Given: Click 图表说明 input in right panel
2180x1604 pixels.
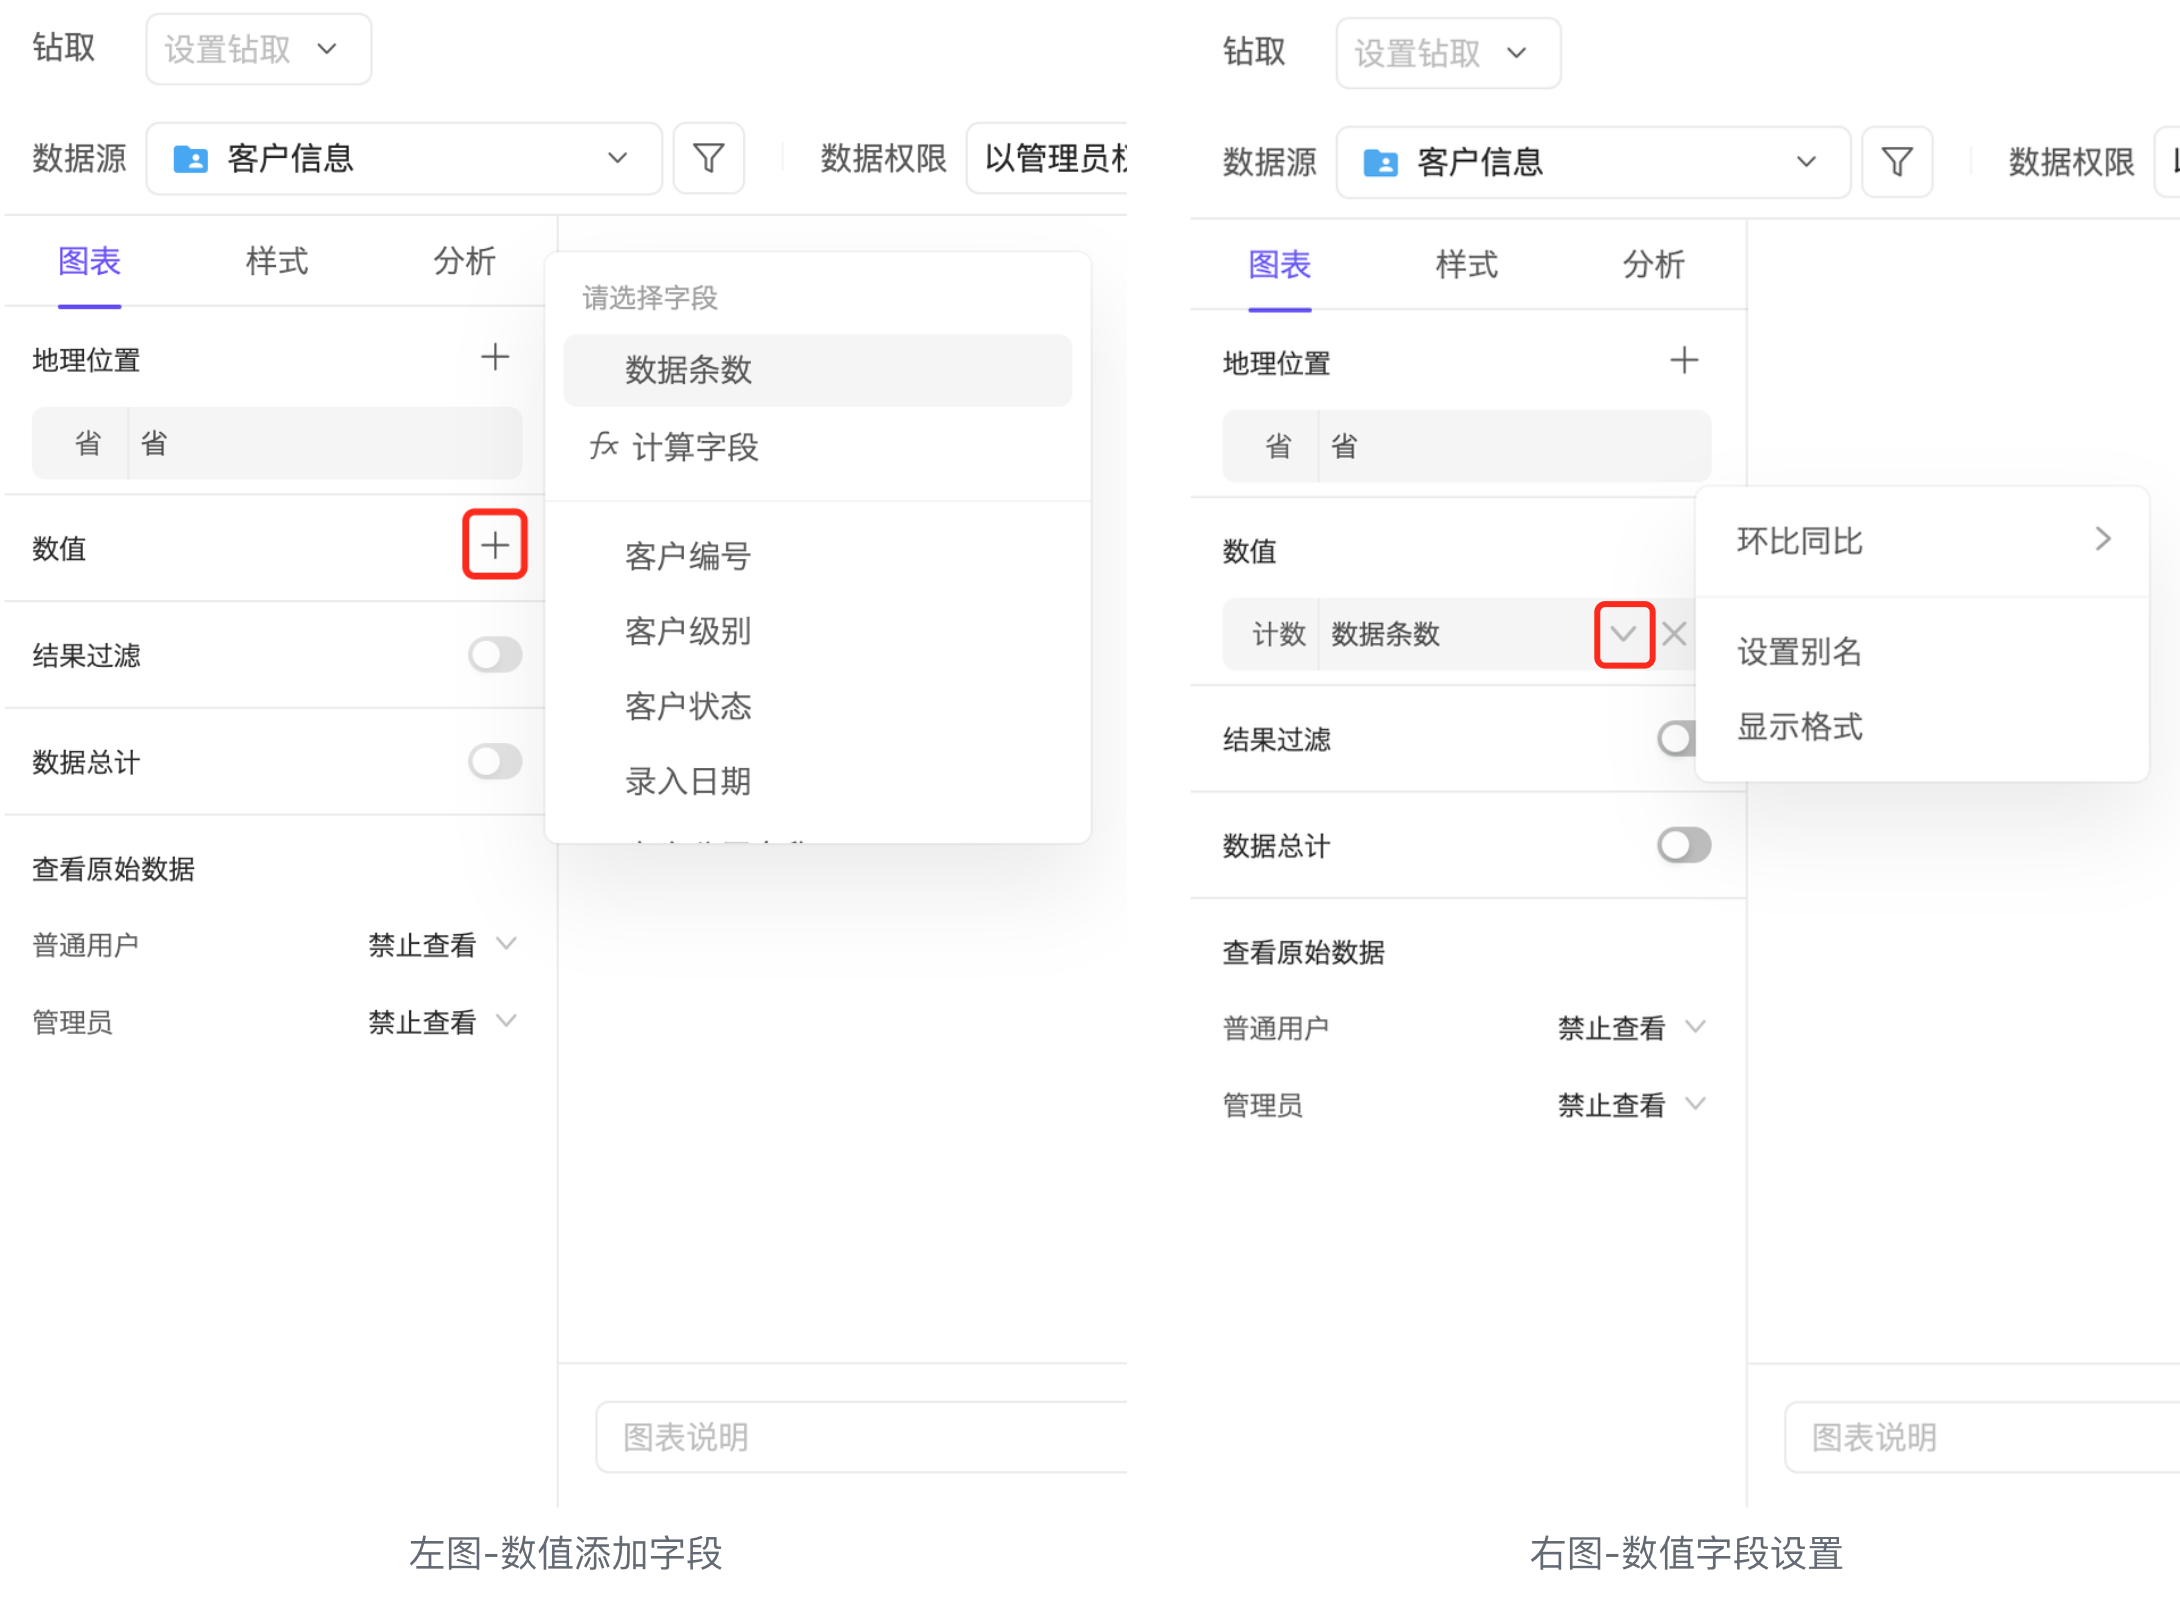Looking at the screenshot, I should point(1983,1437).
